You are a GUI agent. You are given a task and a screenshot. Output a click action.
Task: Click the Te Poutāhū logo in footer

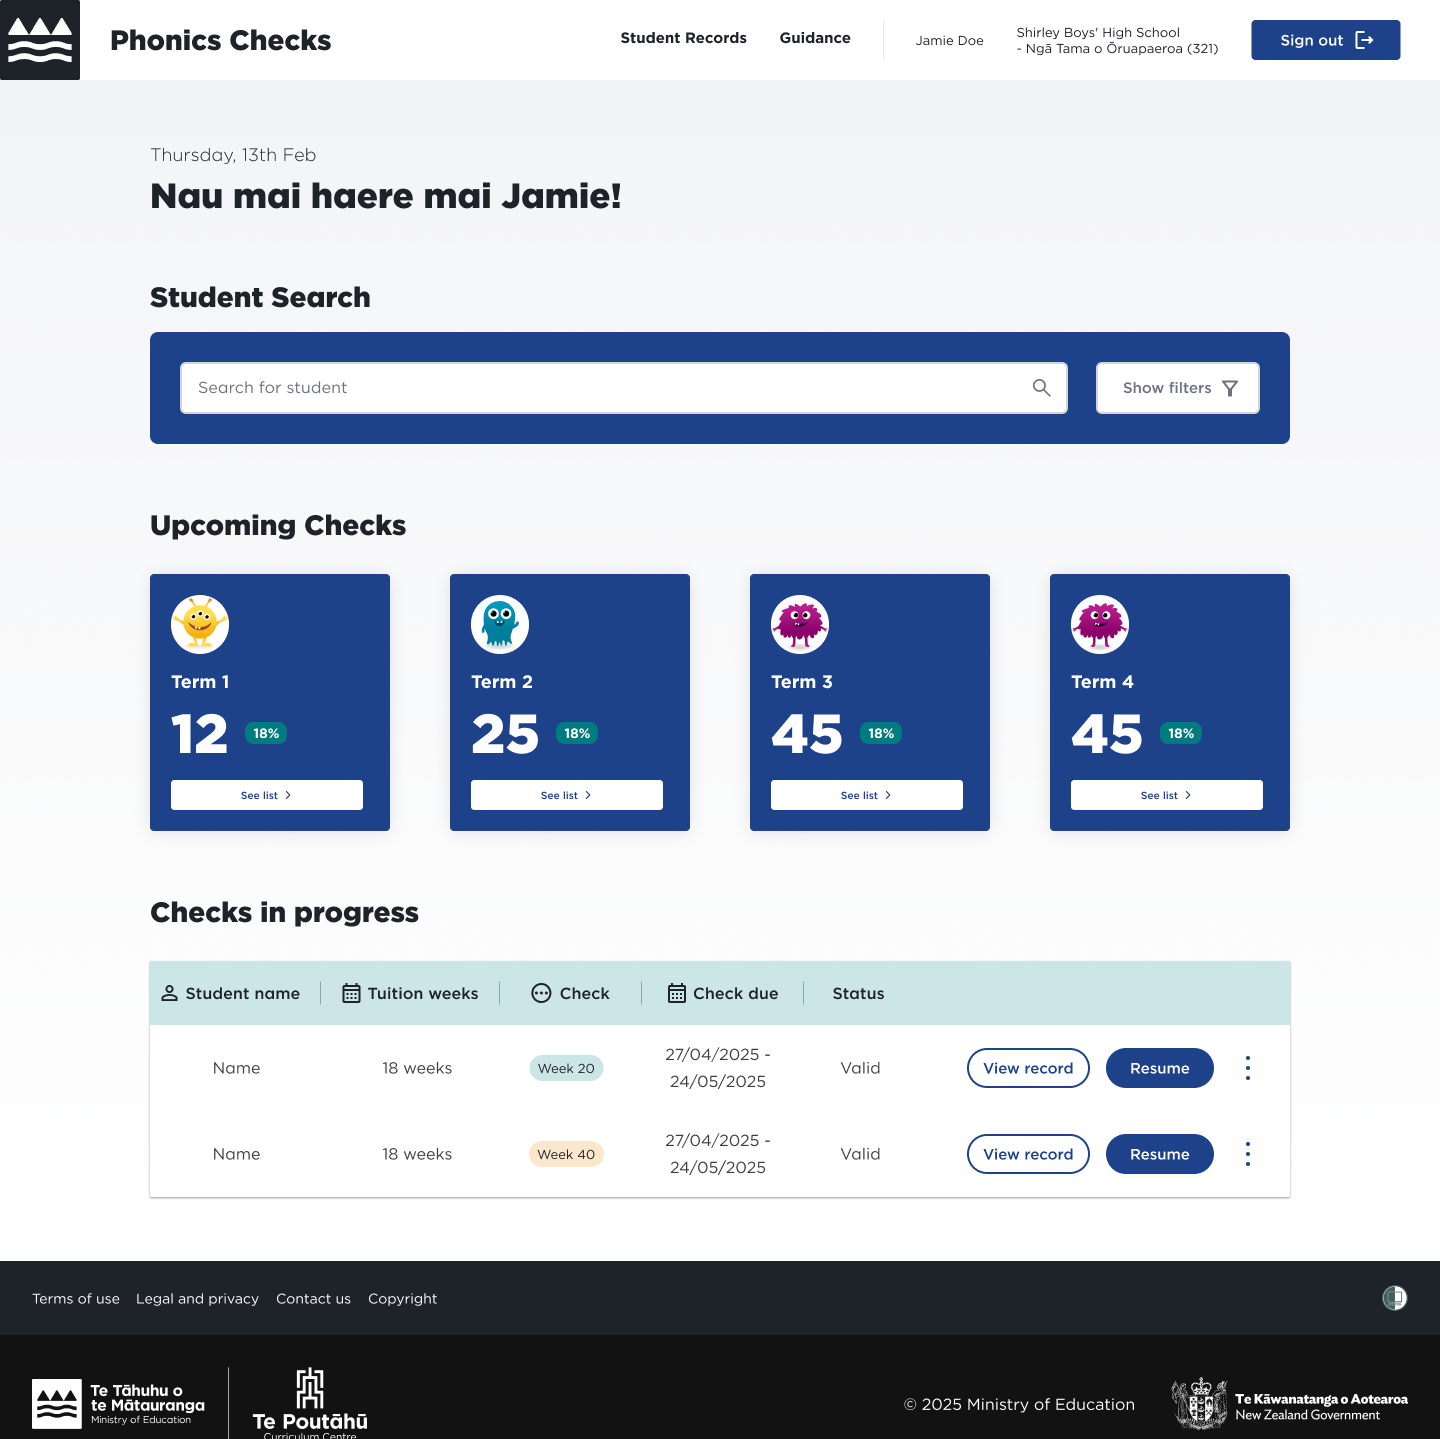(310, 1402)
